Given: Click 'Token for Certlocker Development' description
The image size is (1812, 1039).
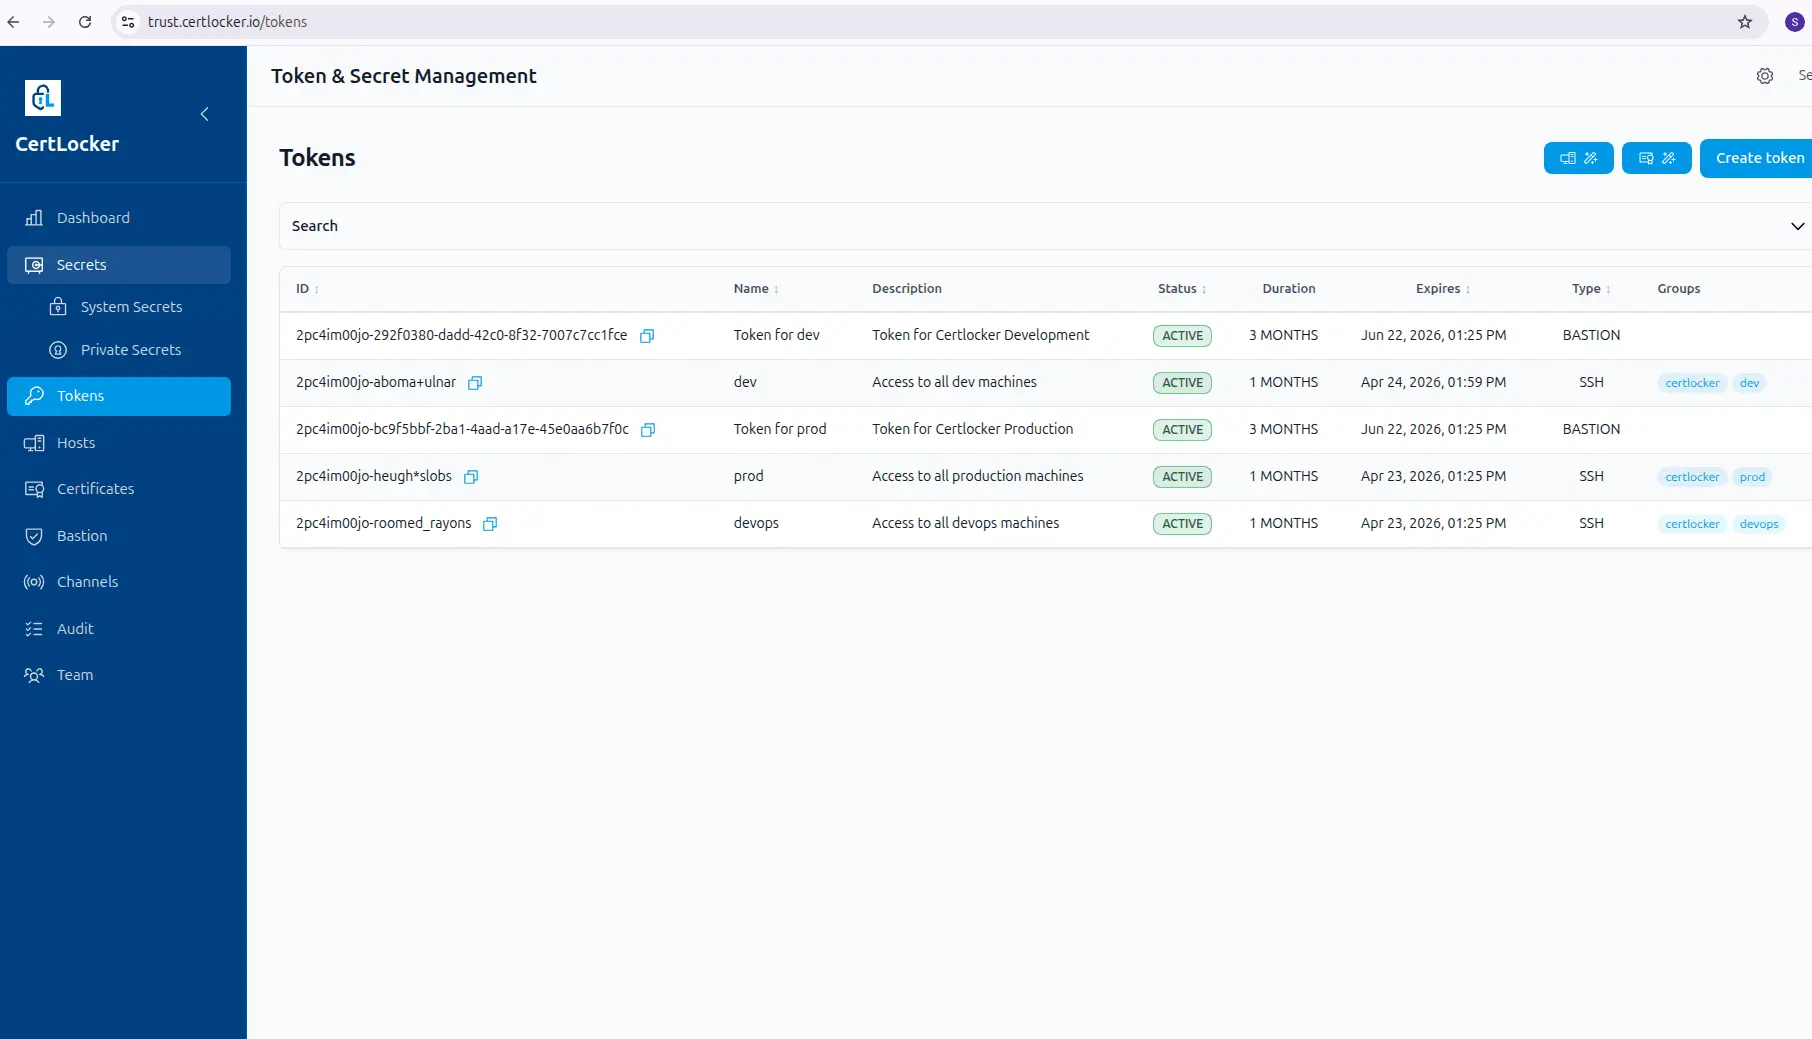Looking at the screenshot, I should [980, 335].
